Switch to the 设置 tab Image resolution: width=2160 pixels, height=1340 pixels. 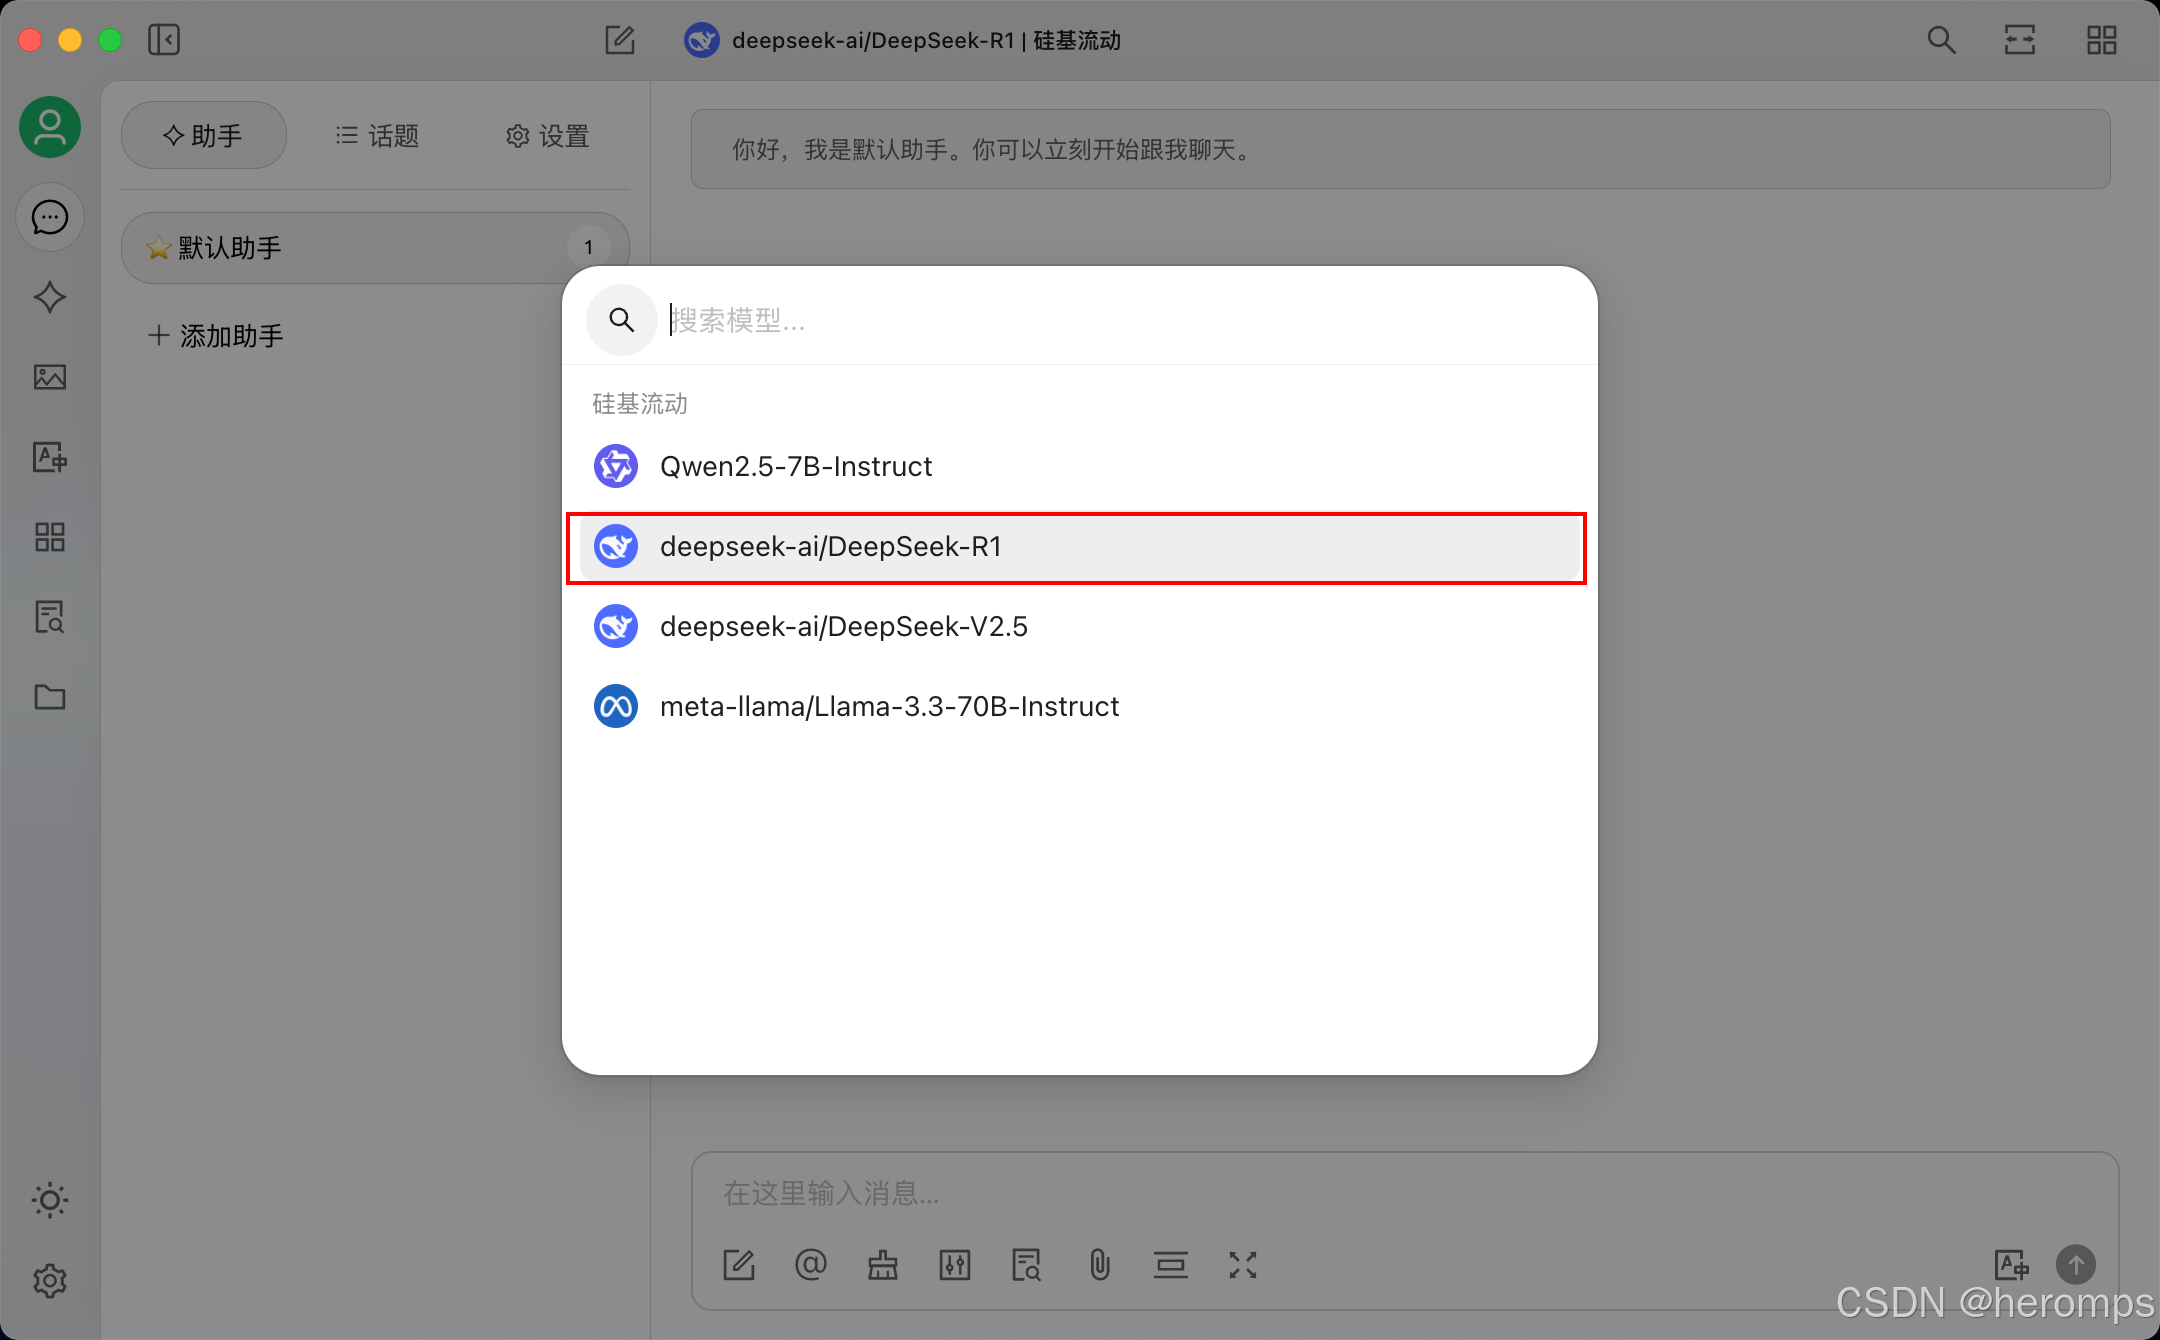tap(548, 136)
